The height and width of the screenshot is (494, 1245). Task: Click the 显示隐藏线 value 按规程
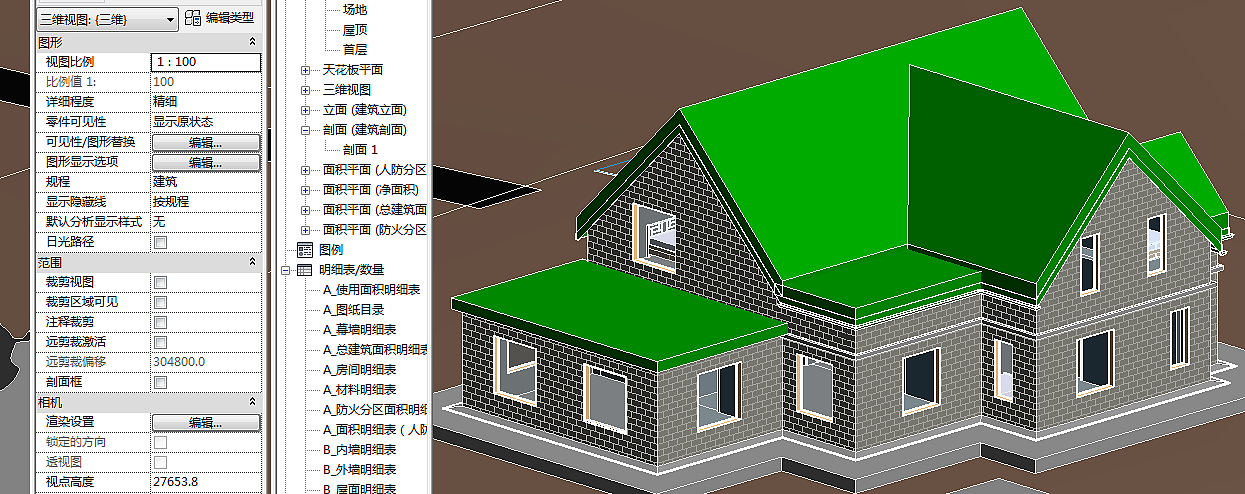171,202
